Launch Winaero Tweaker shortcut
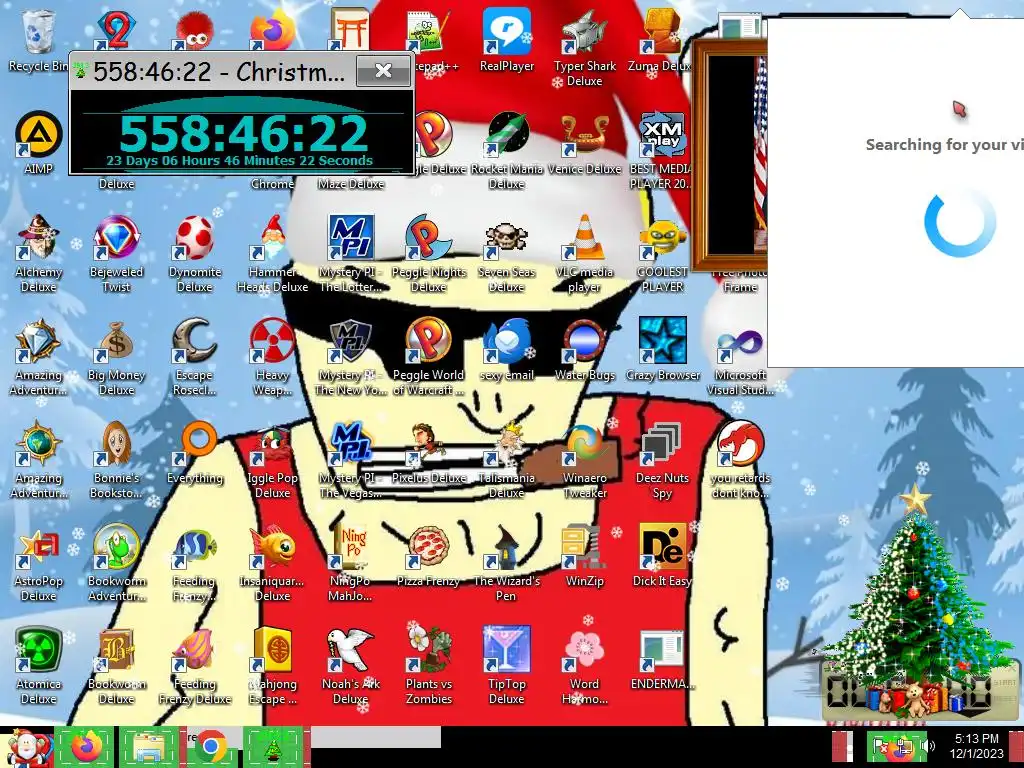The width and height of the screenshot is (1024, 768). click(x=584, y=444)
